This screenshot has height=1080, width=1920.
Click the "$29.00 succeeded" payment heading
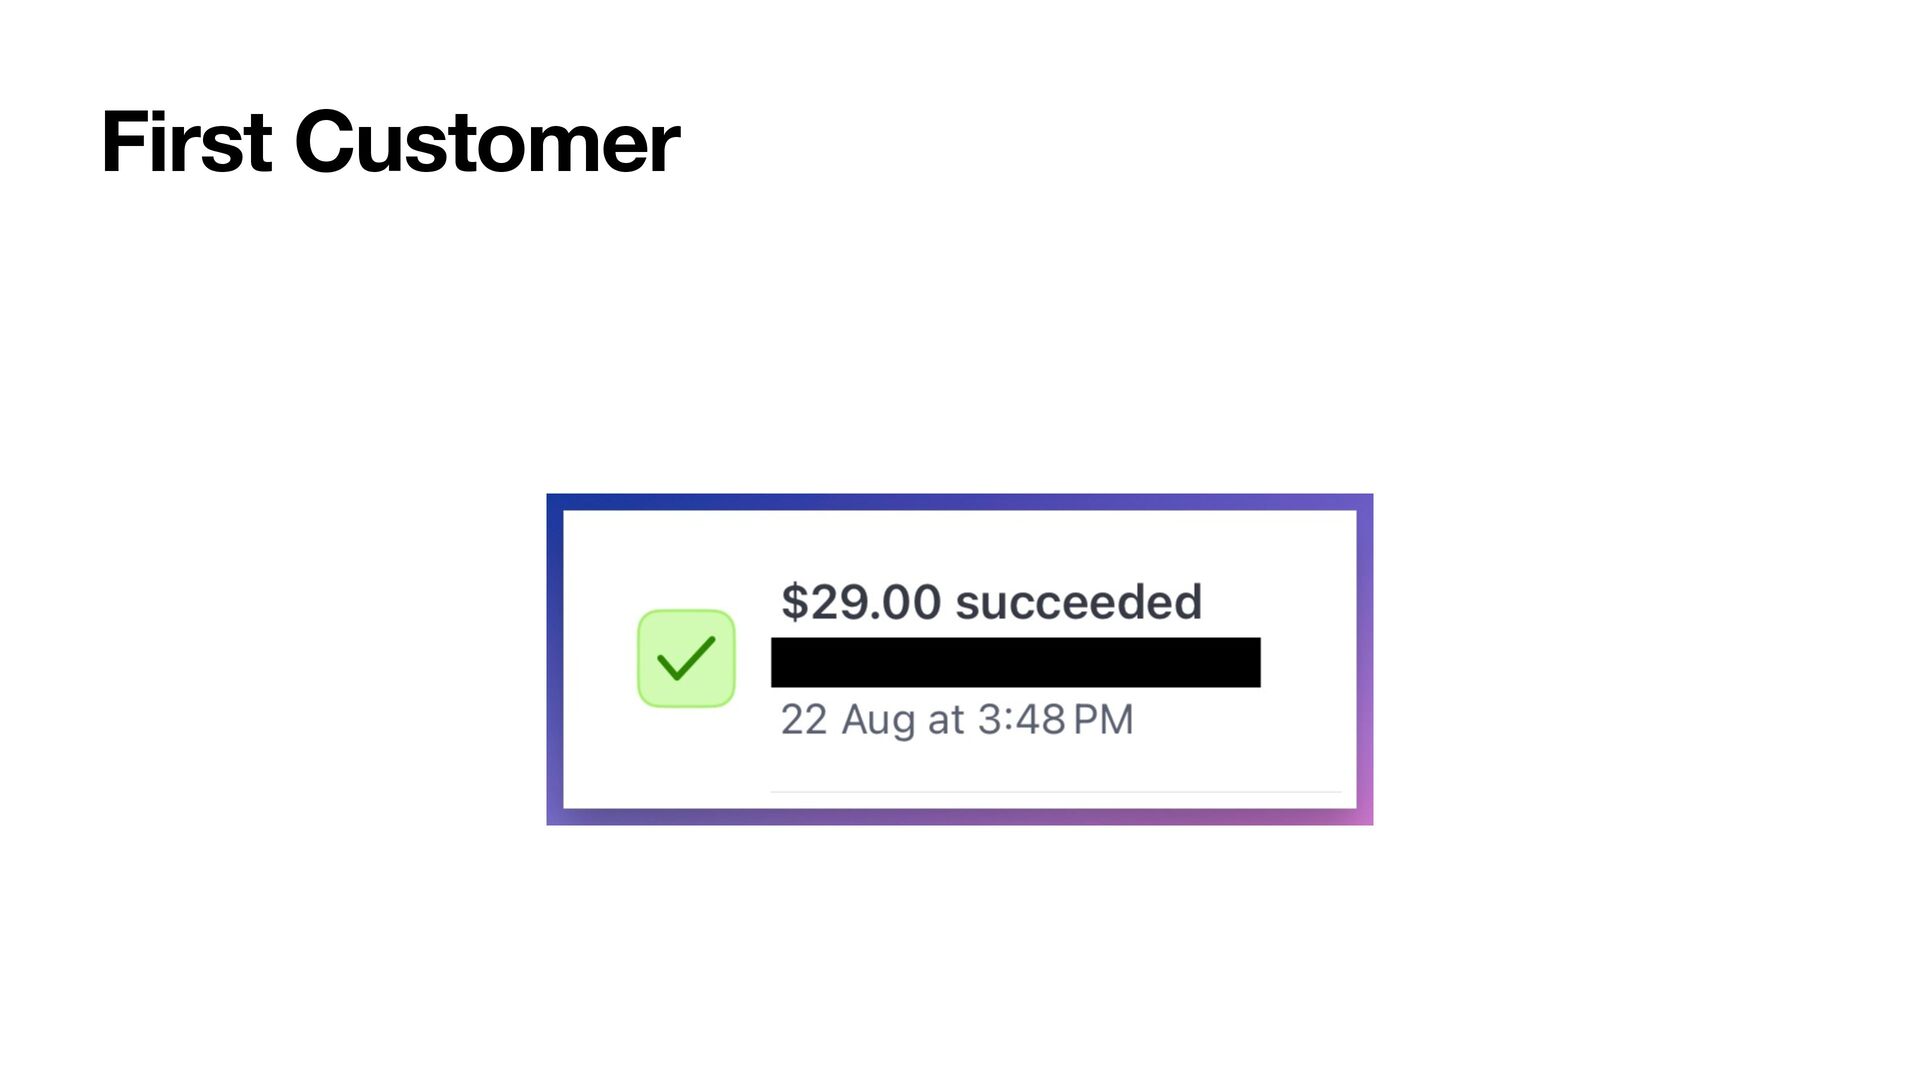[990, 602]
